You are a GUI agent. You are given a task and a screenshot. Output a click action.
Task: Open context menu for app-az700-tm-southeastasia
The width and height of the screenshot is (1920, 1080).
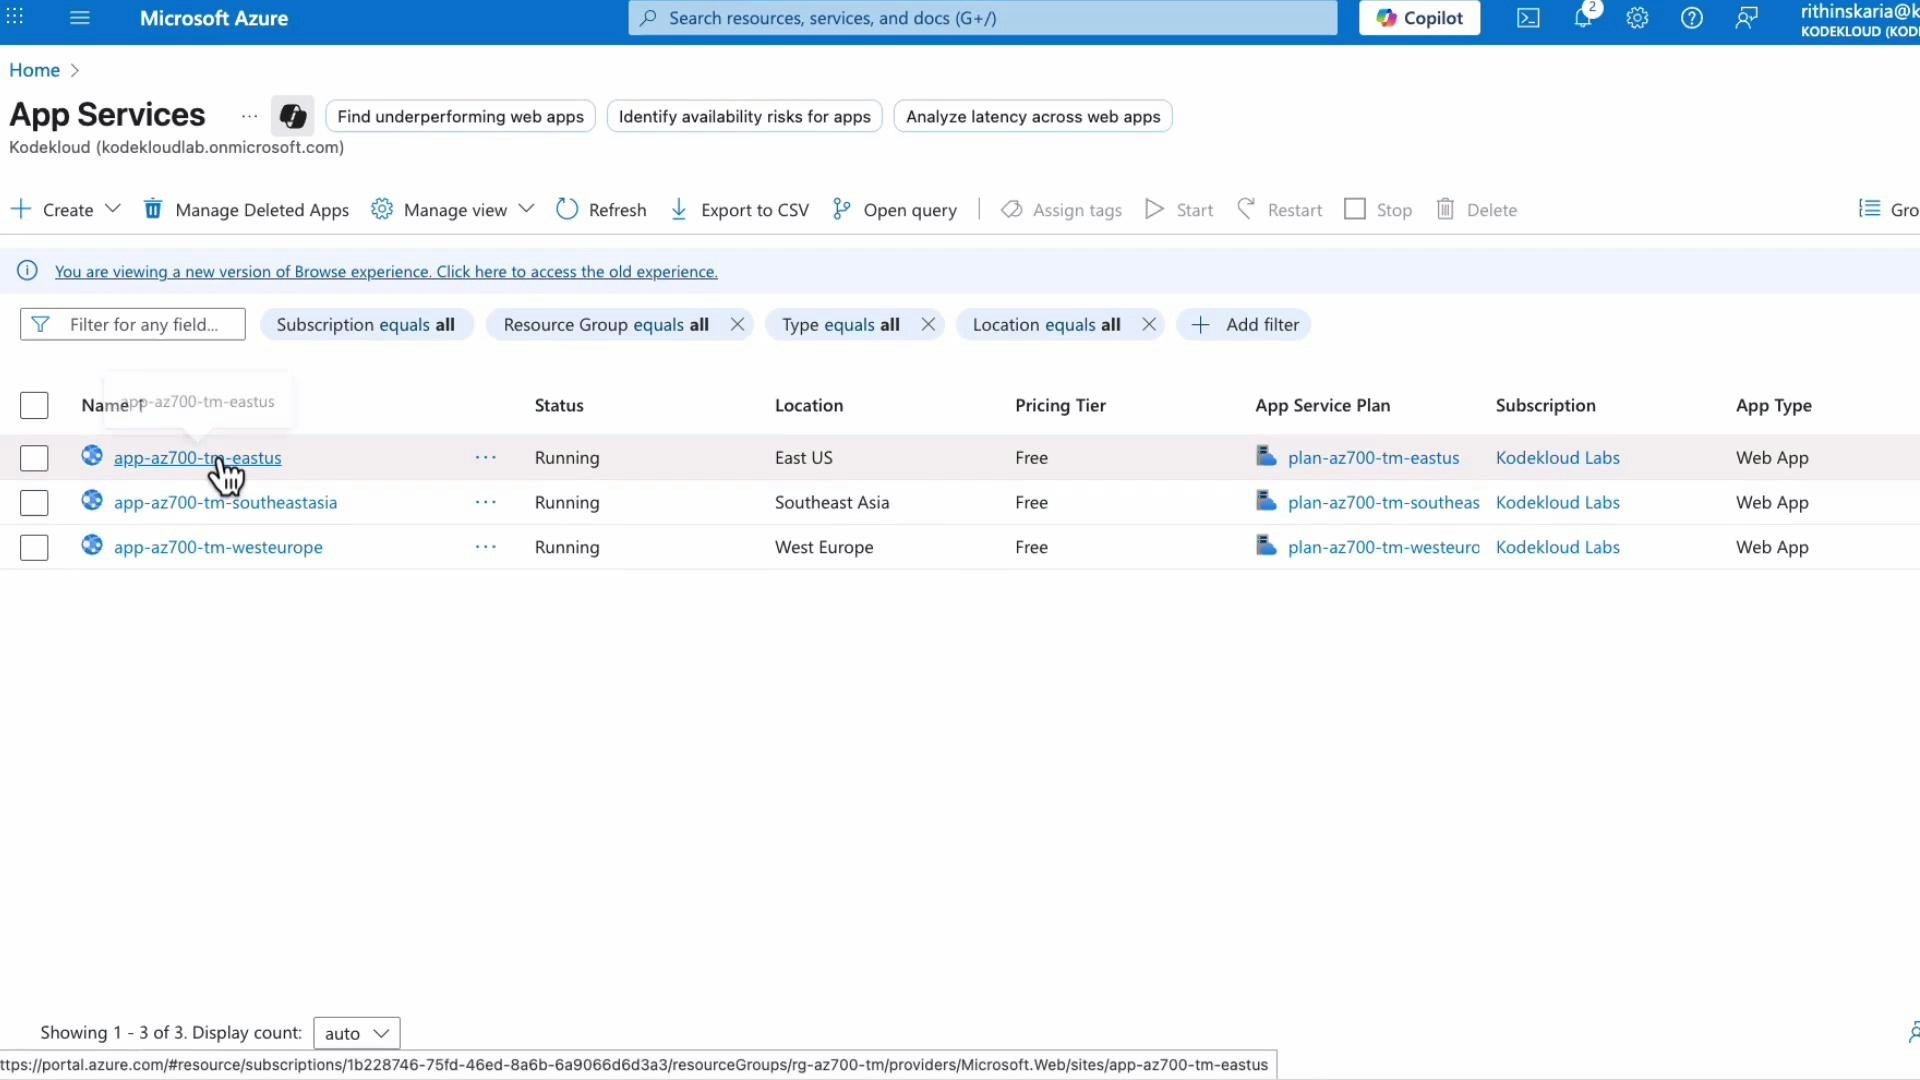pos(486,502)
